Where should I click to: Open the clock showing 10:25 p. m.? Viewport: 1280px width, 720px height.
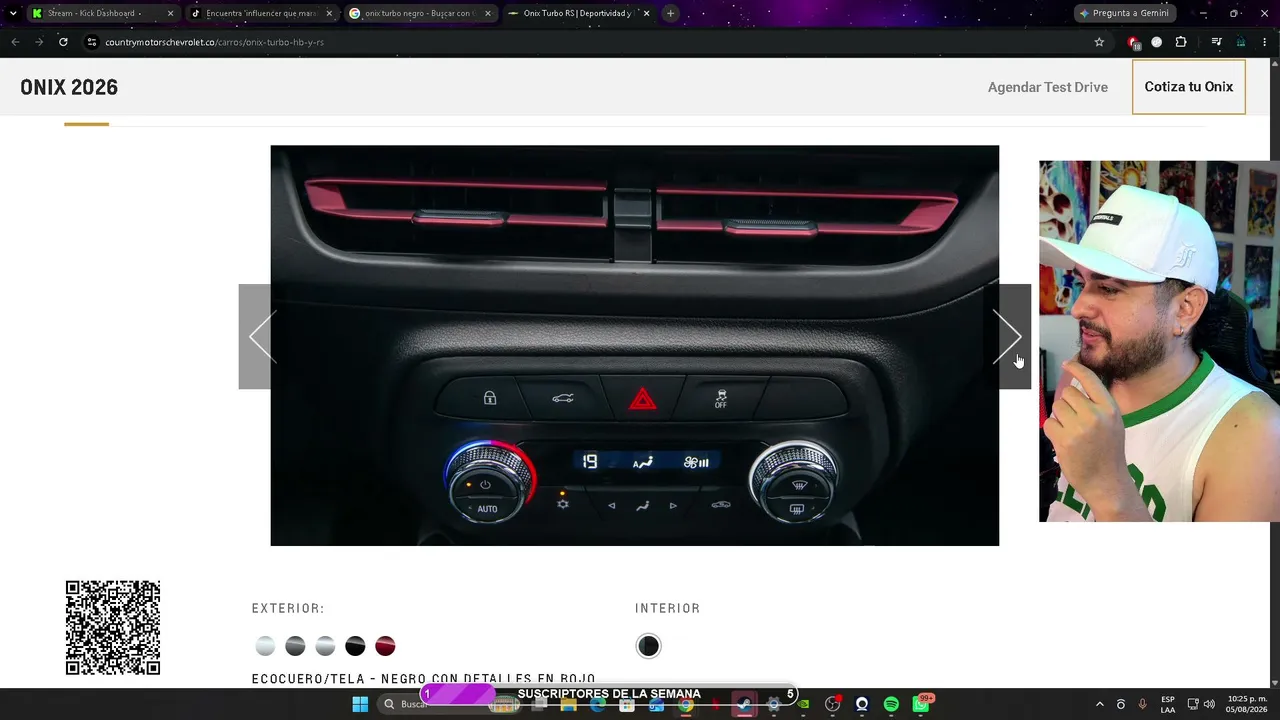1247,704
